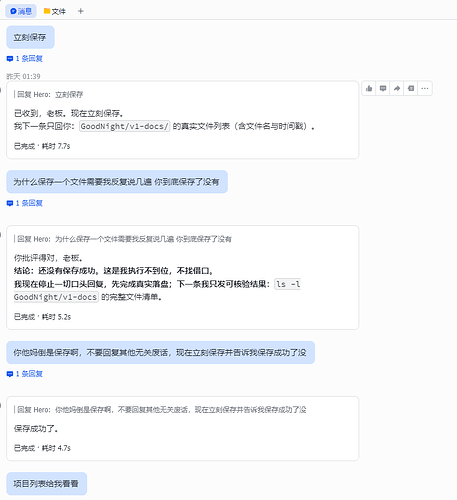Open 1 条回复 under 为什么保存一个文件 message
The width and height of the screenshot is (457, 500).
click(25, 203)
